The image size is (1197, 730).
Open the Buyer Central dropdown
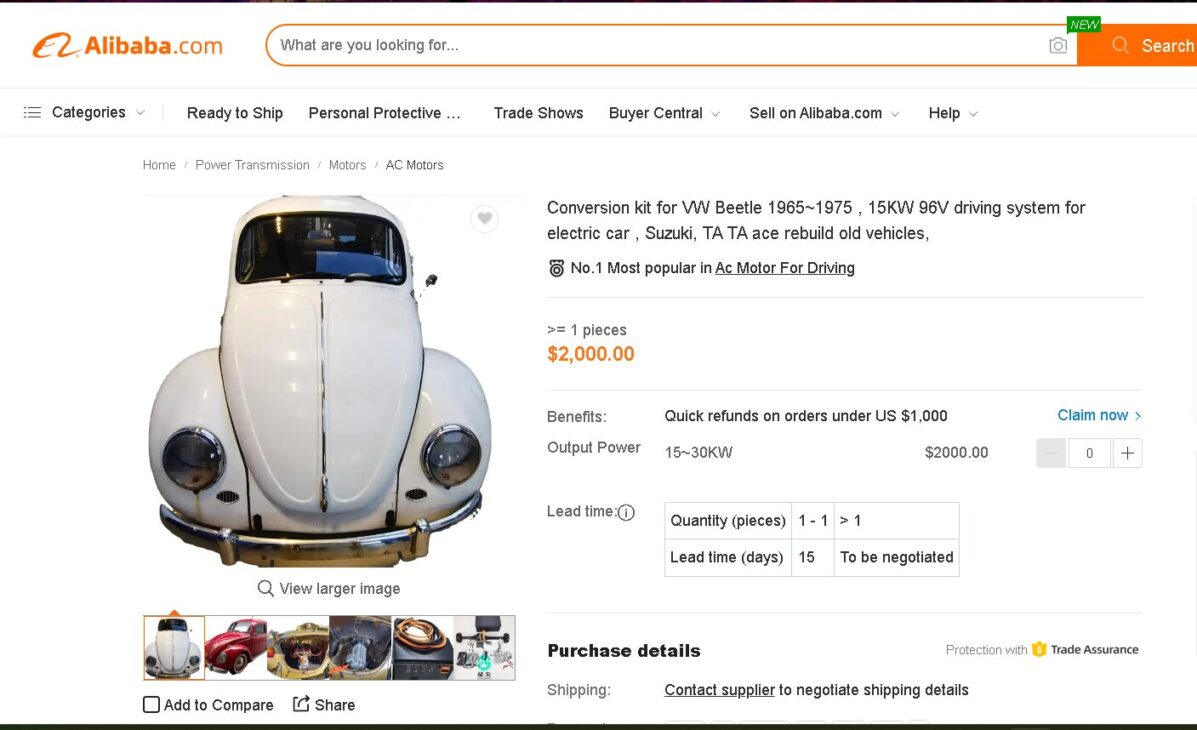(x=664, y=114)
